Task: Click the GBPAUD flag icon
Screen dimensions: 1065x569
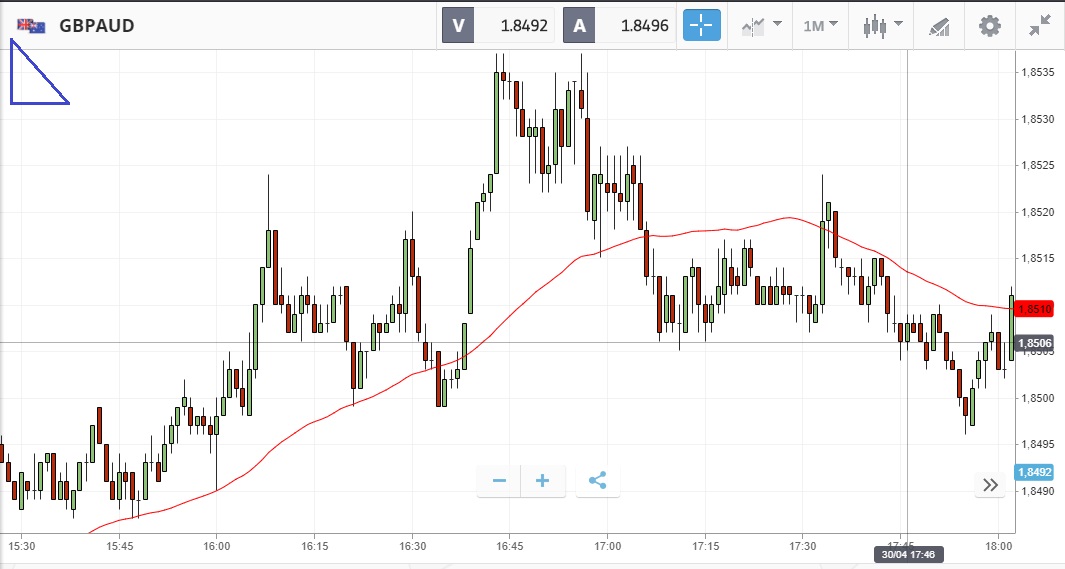Action: coord(31,26)
